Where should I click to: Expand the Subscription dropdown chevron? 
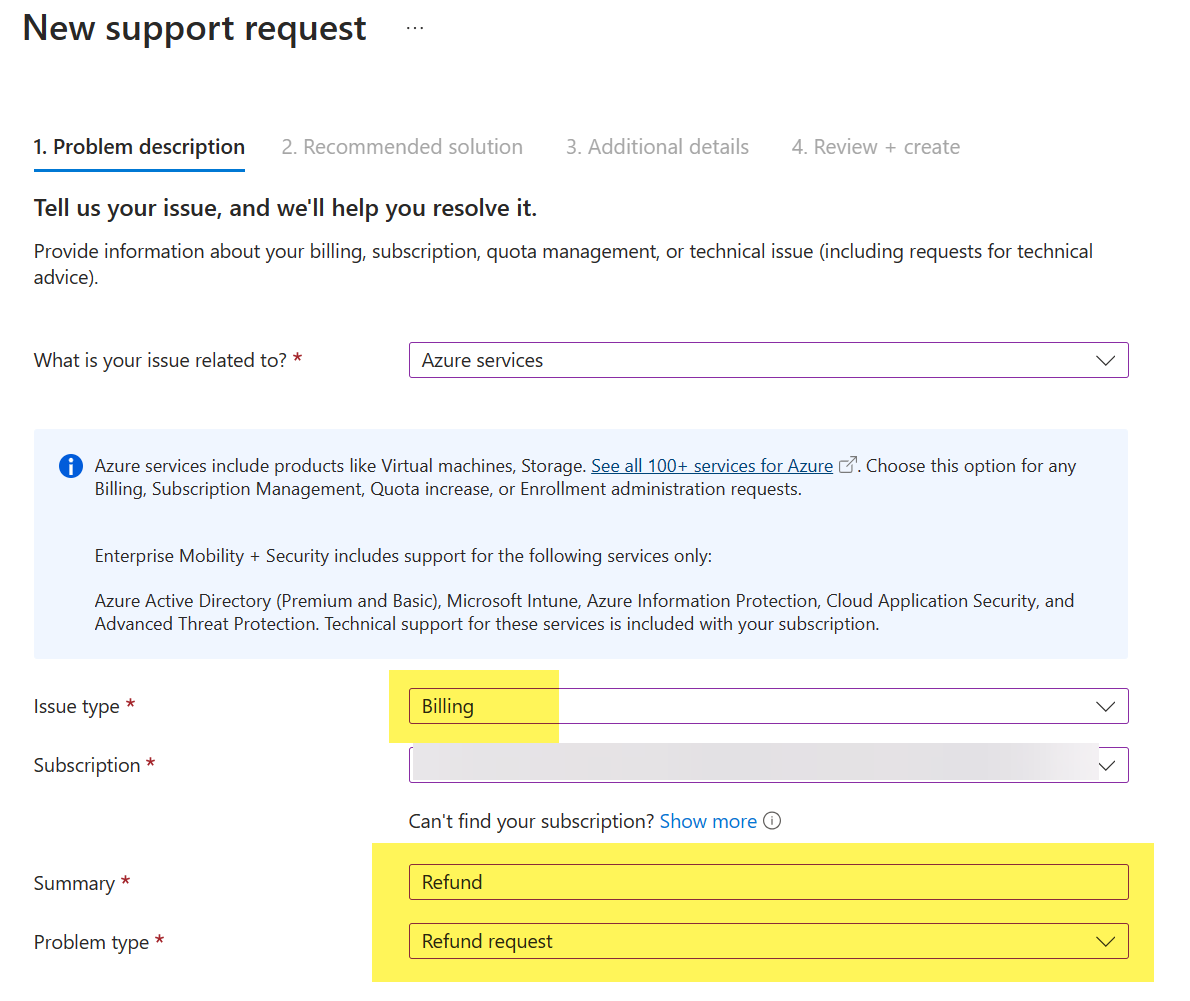click(x=1107, y=766)
